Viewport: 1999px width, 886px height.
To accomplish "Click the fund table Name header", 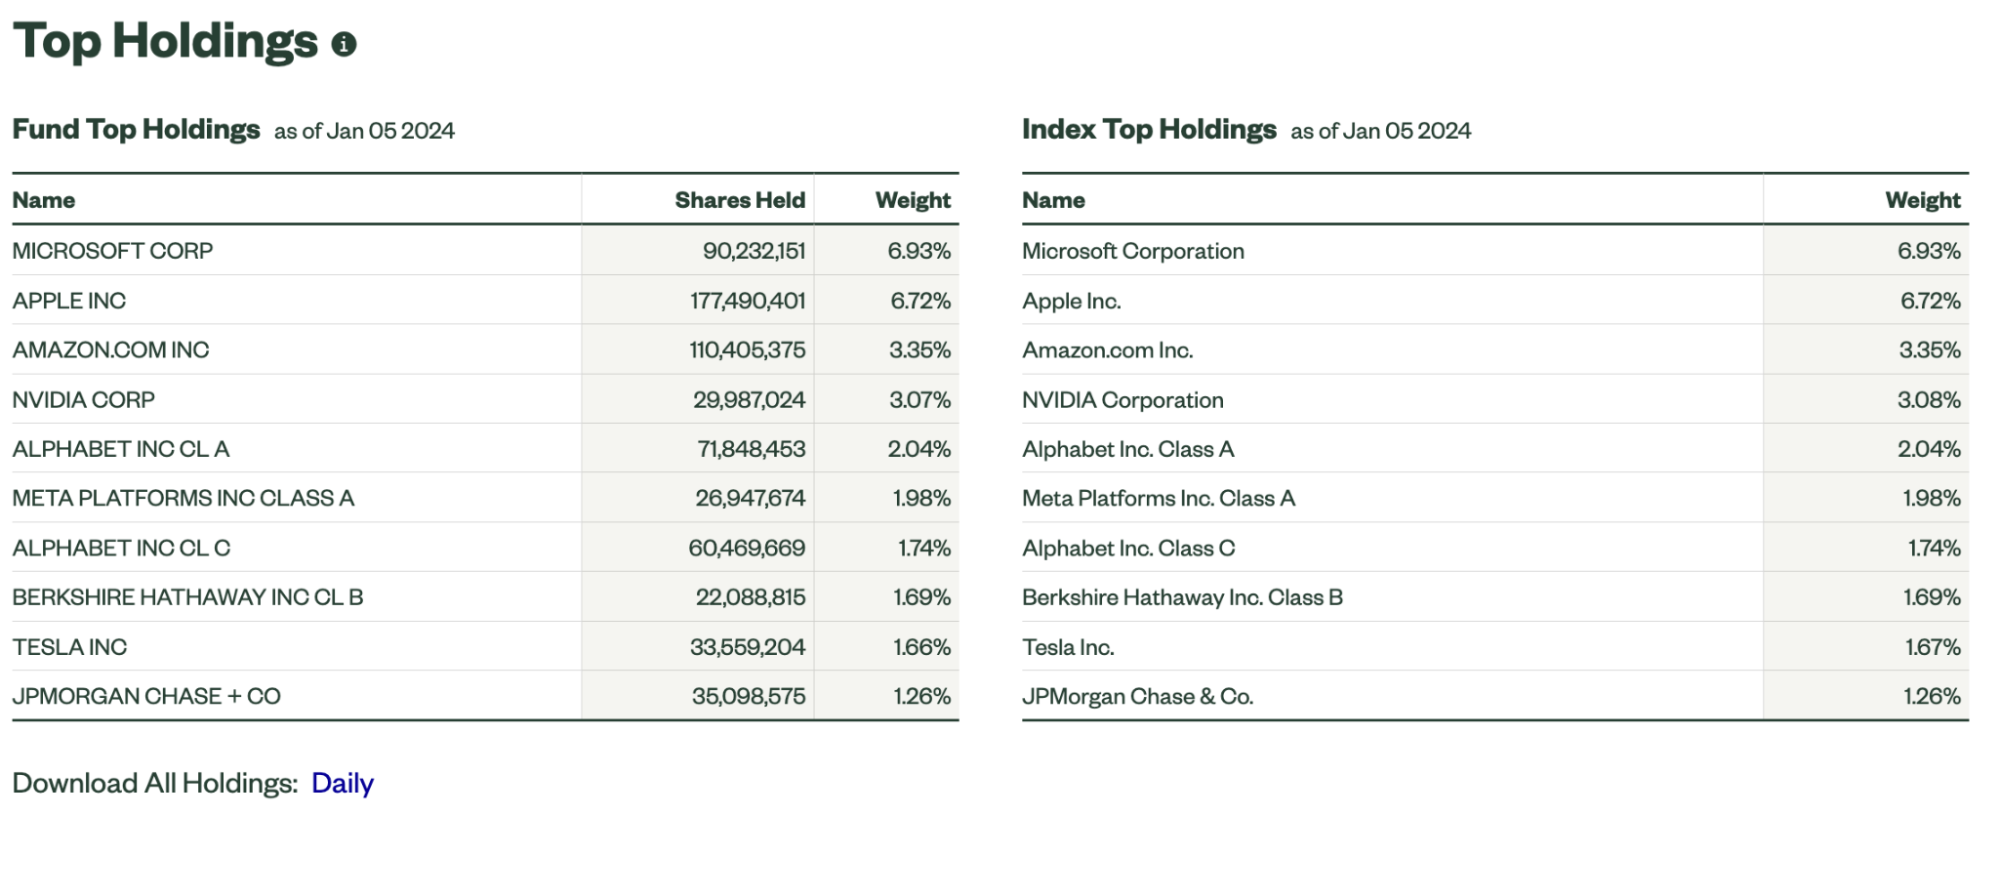I will coord(44,200).
